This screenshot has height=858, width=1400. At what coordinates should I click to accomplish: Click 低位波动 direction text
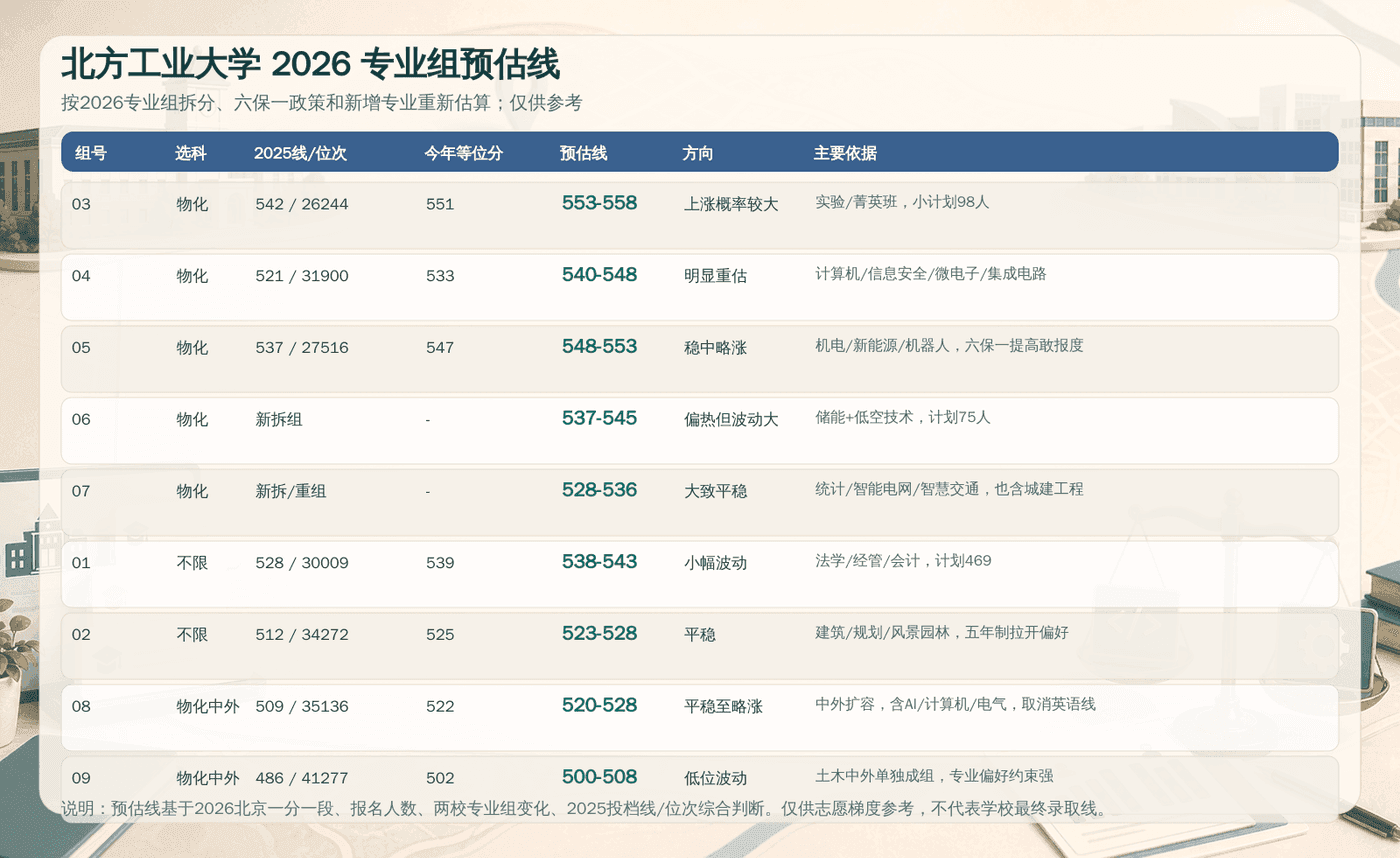pyautogui.click(x=715, y=779)
